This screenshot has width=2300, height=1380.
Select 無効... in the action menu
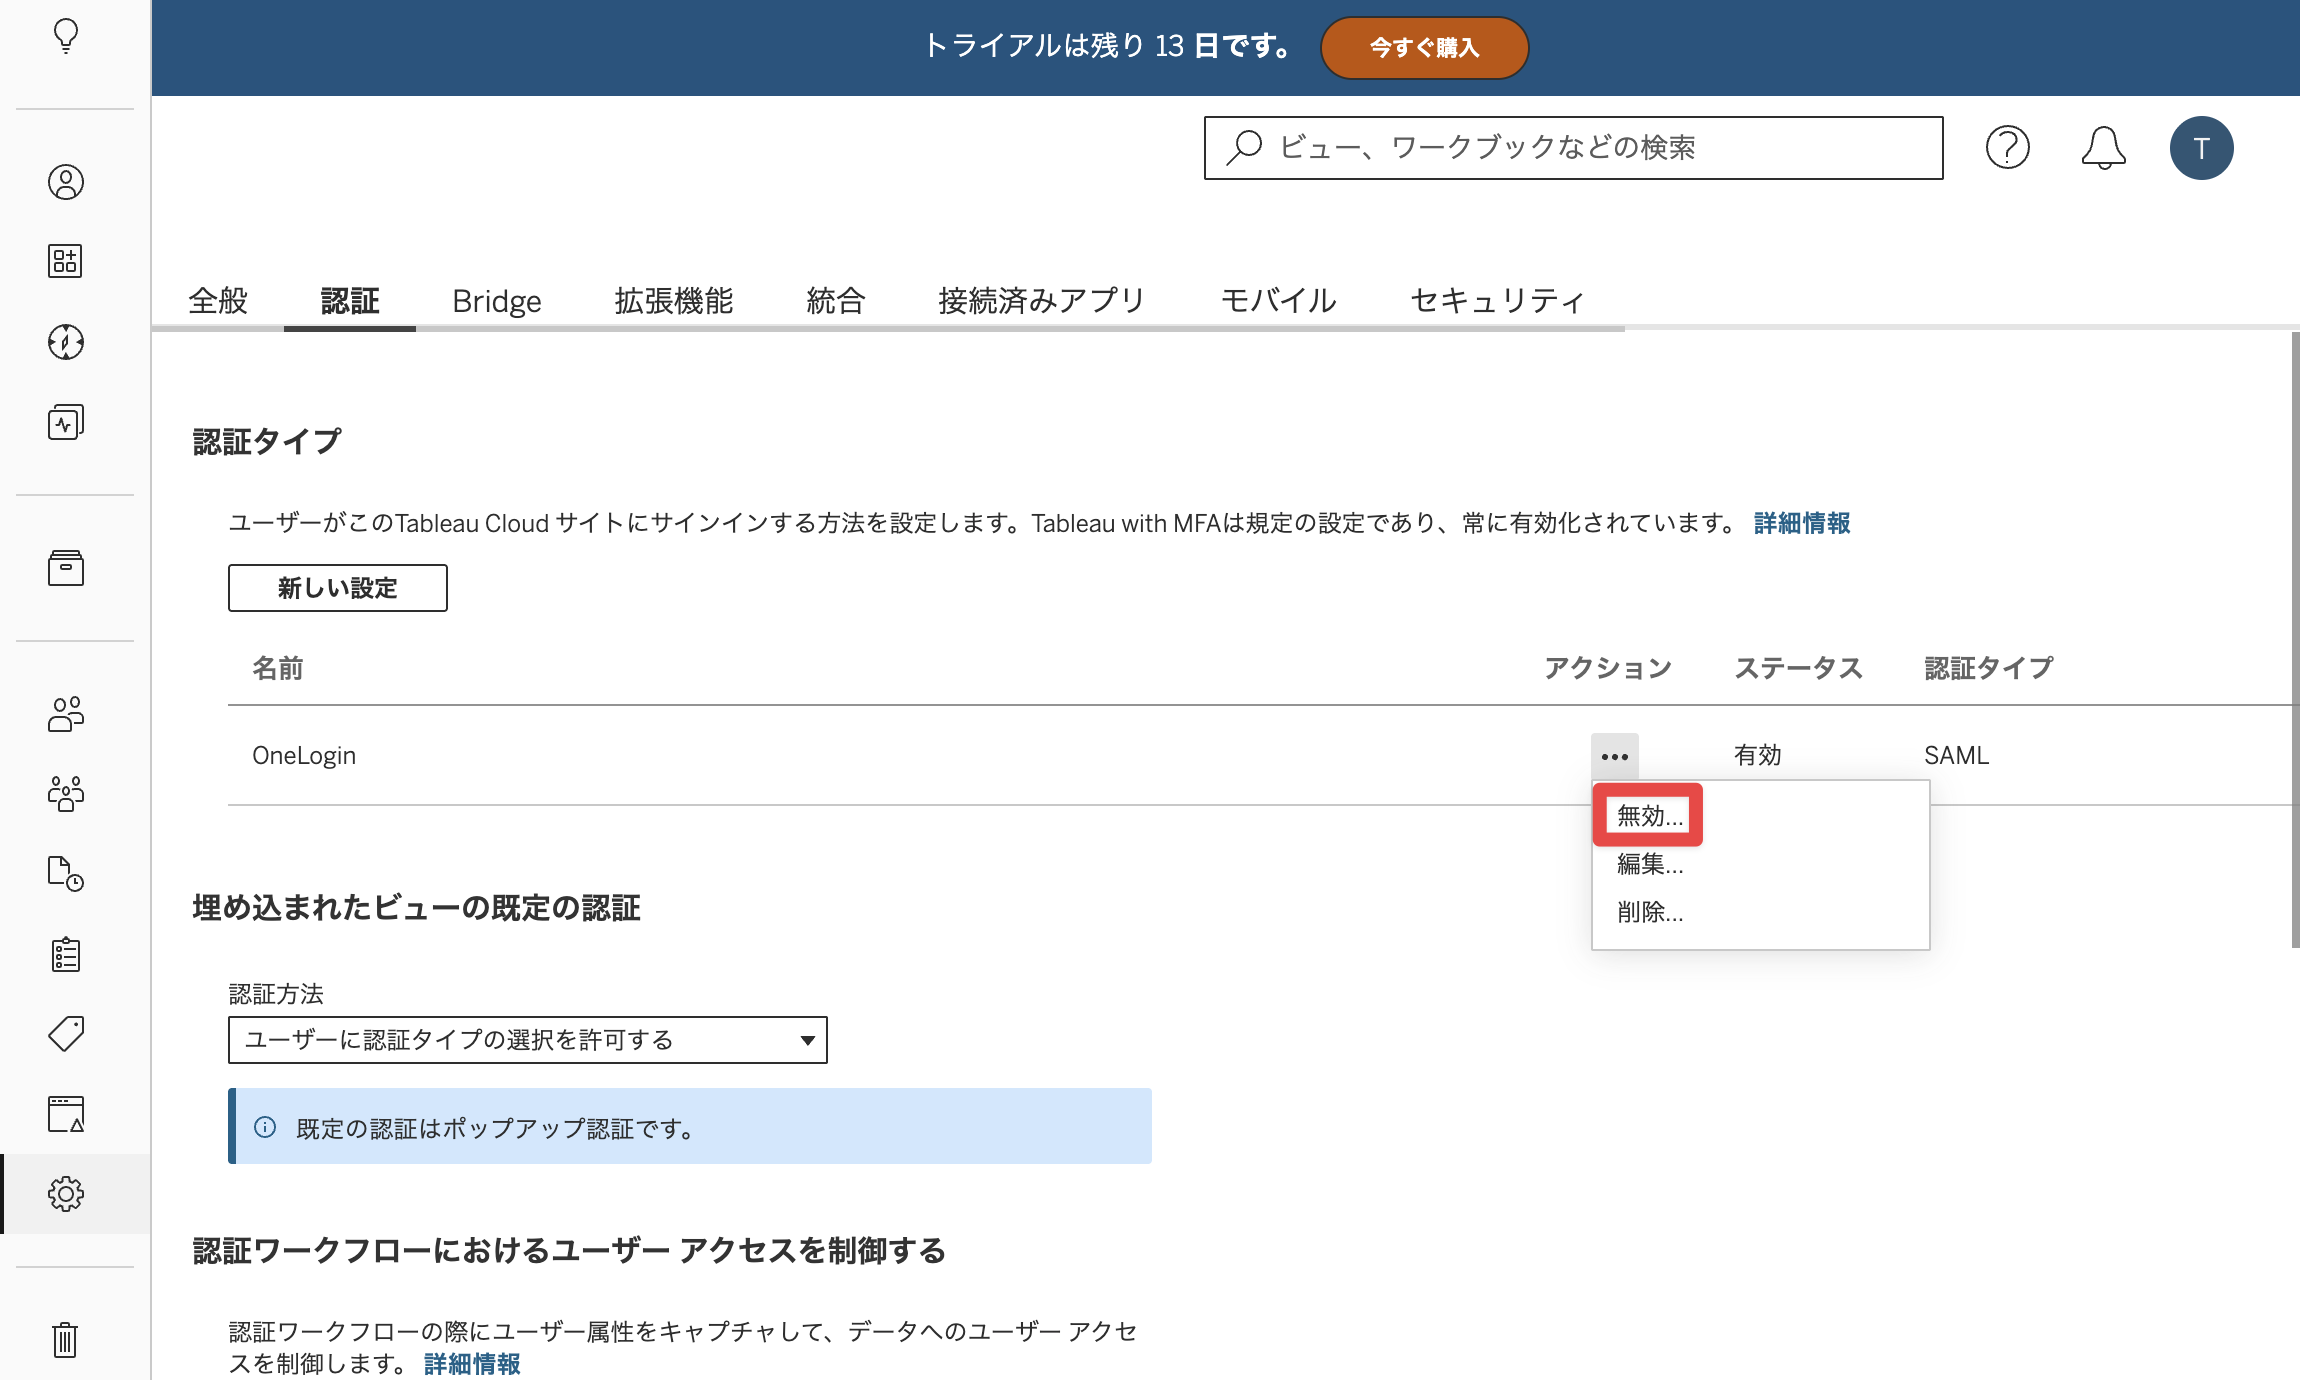[x=1650, y=816]
